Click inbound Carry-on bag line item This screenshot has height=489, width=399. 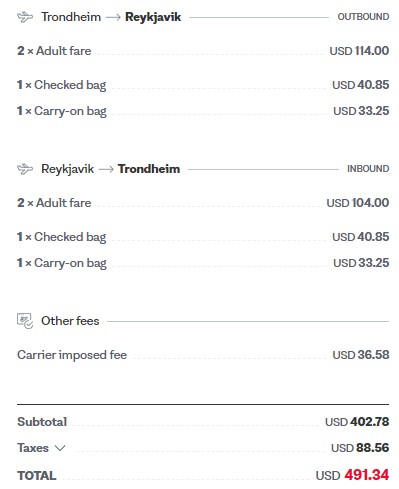click(203, 263)
